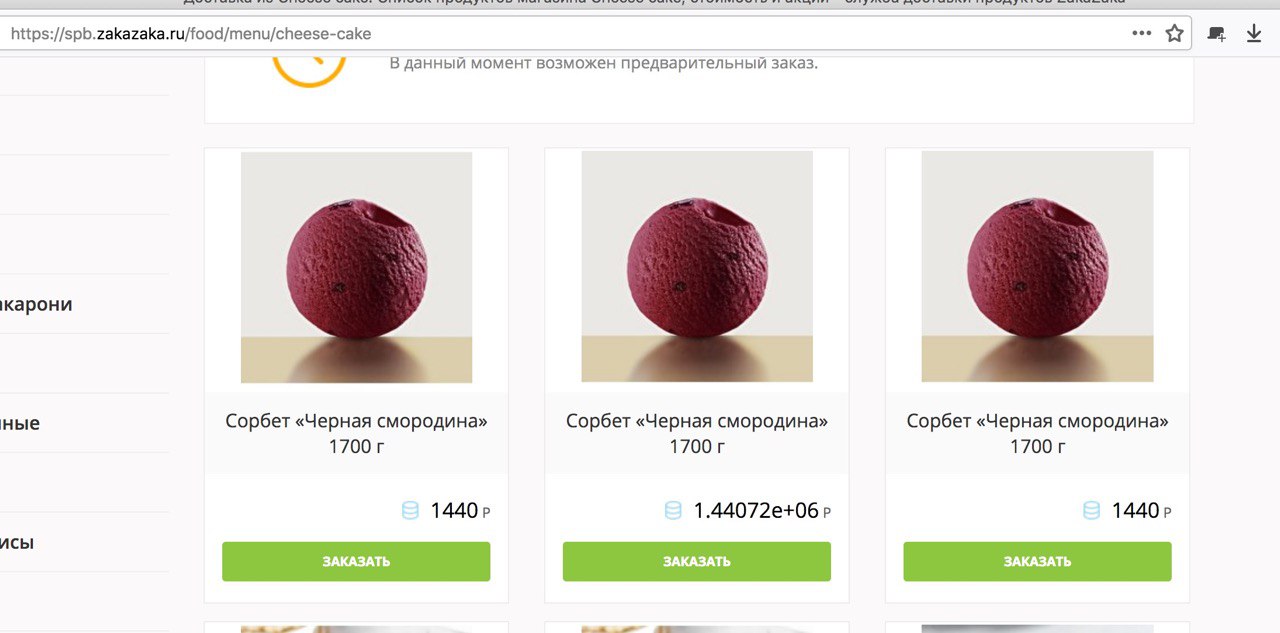Click the coin icon beside first 1440 price

[410, 511]
